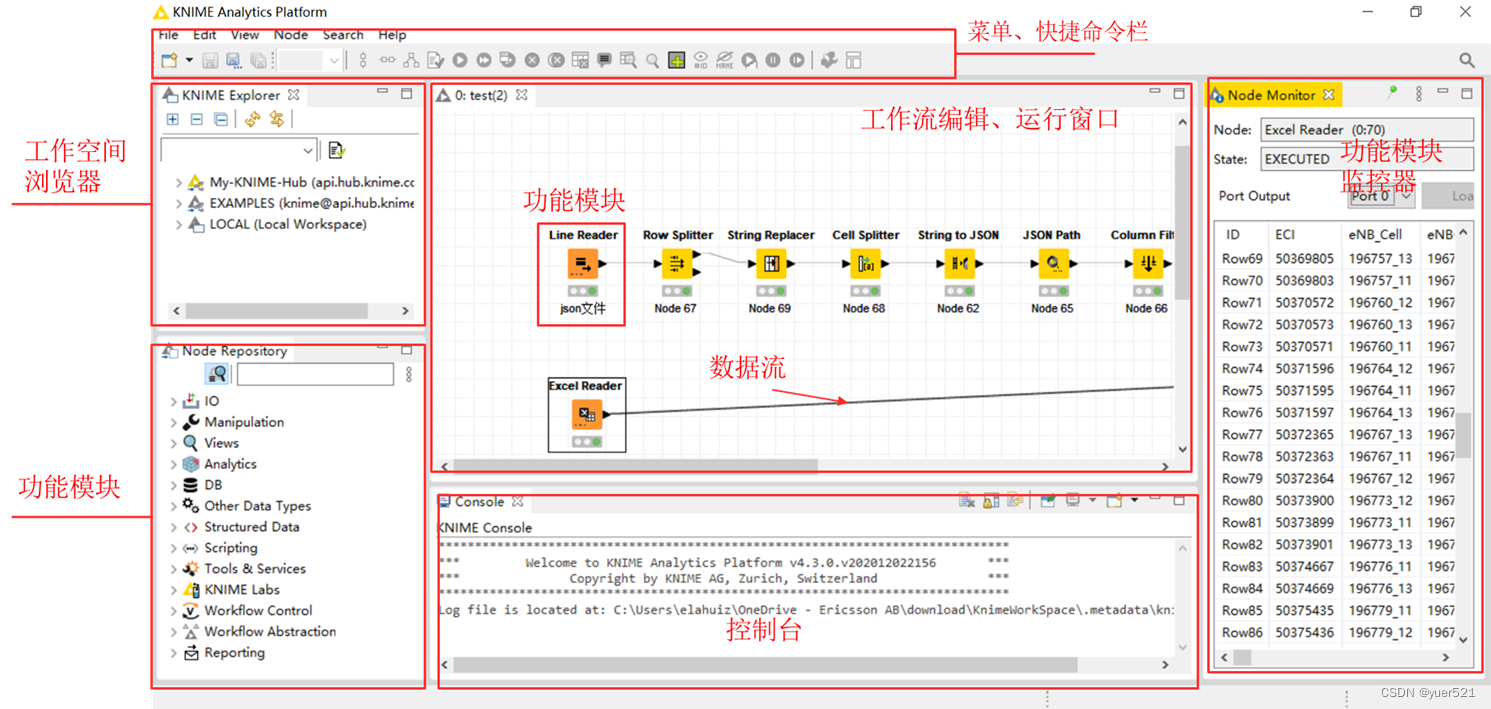Click the Save All toolbar icon

[x=258, y=60]
